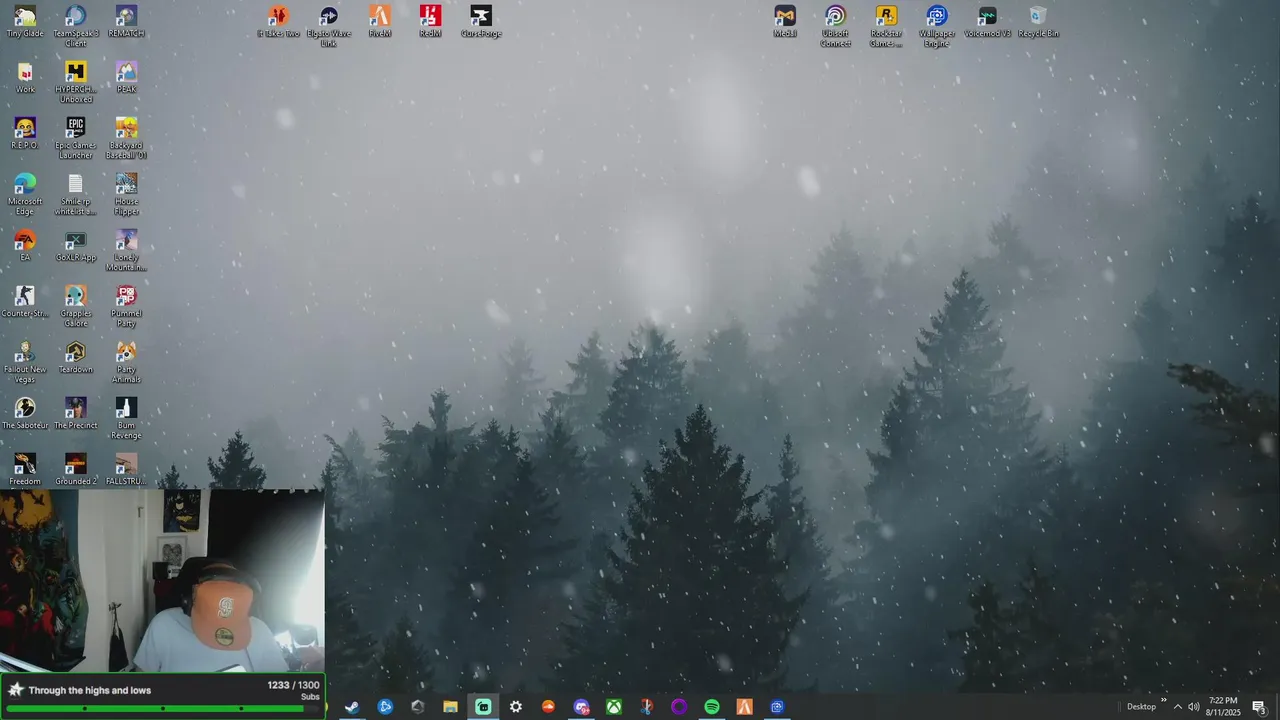1280x720 pixels.
Task: Select the Fallout New Vegas shortcut
Action: [25, 362]
